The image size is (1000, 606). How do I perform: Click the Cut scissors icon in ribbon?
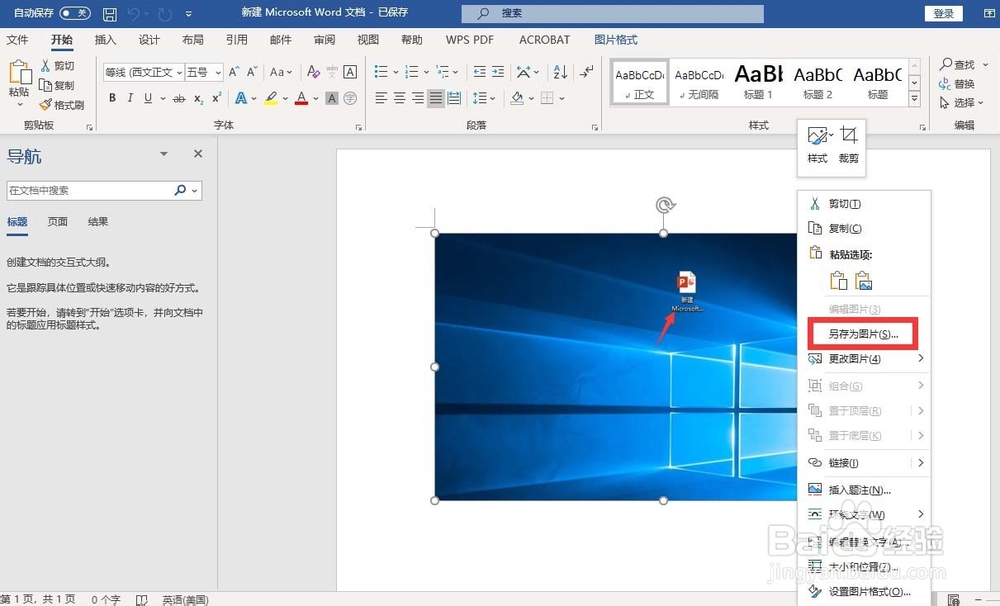coord(45,65)
